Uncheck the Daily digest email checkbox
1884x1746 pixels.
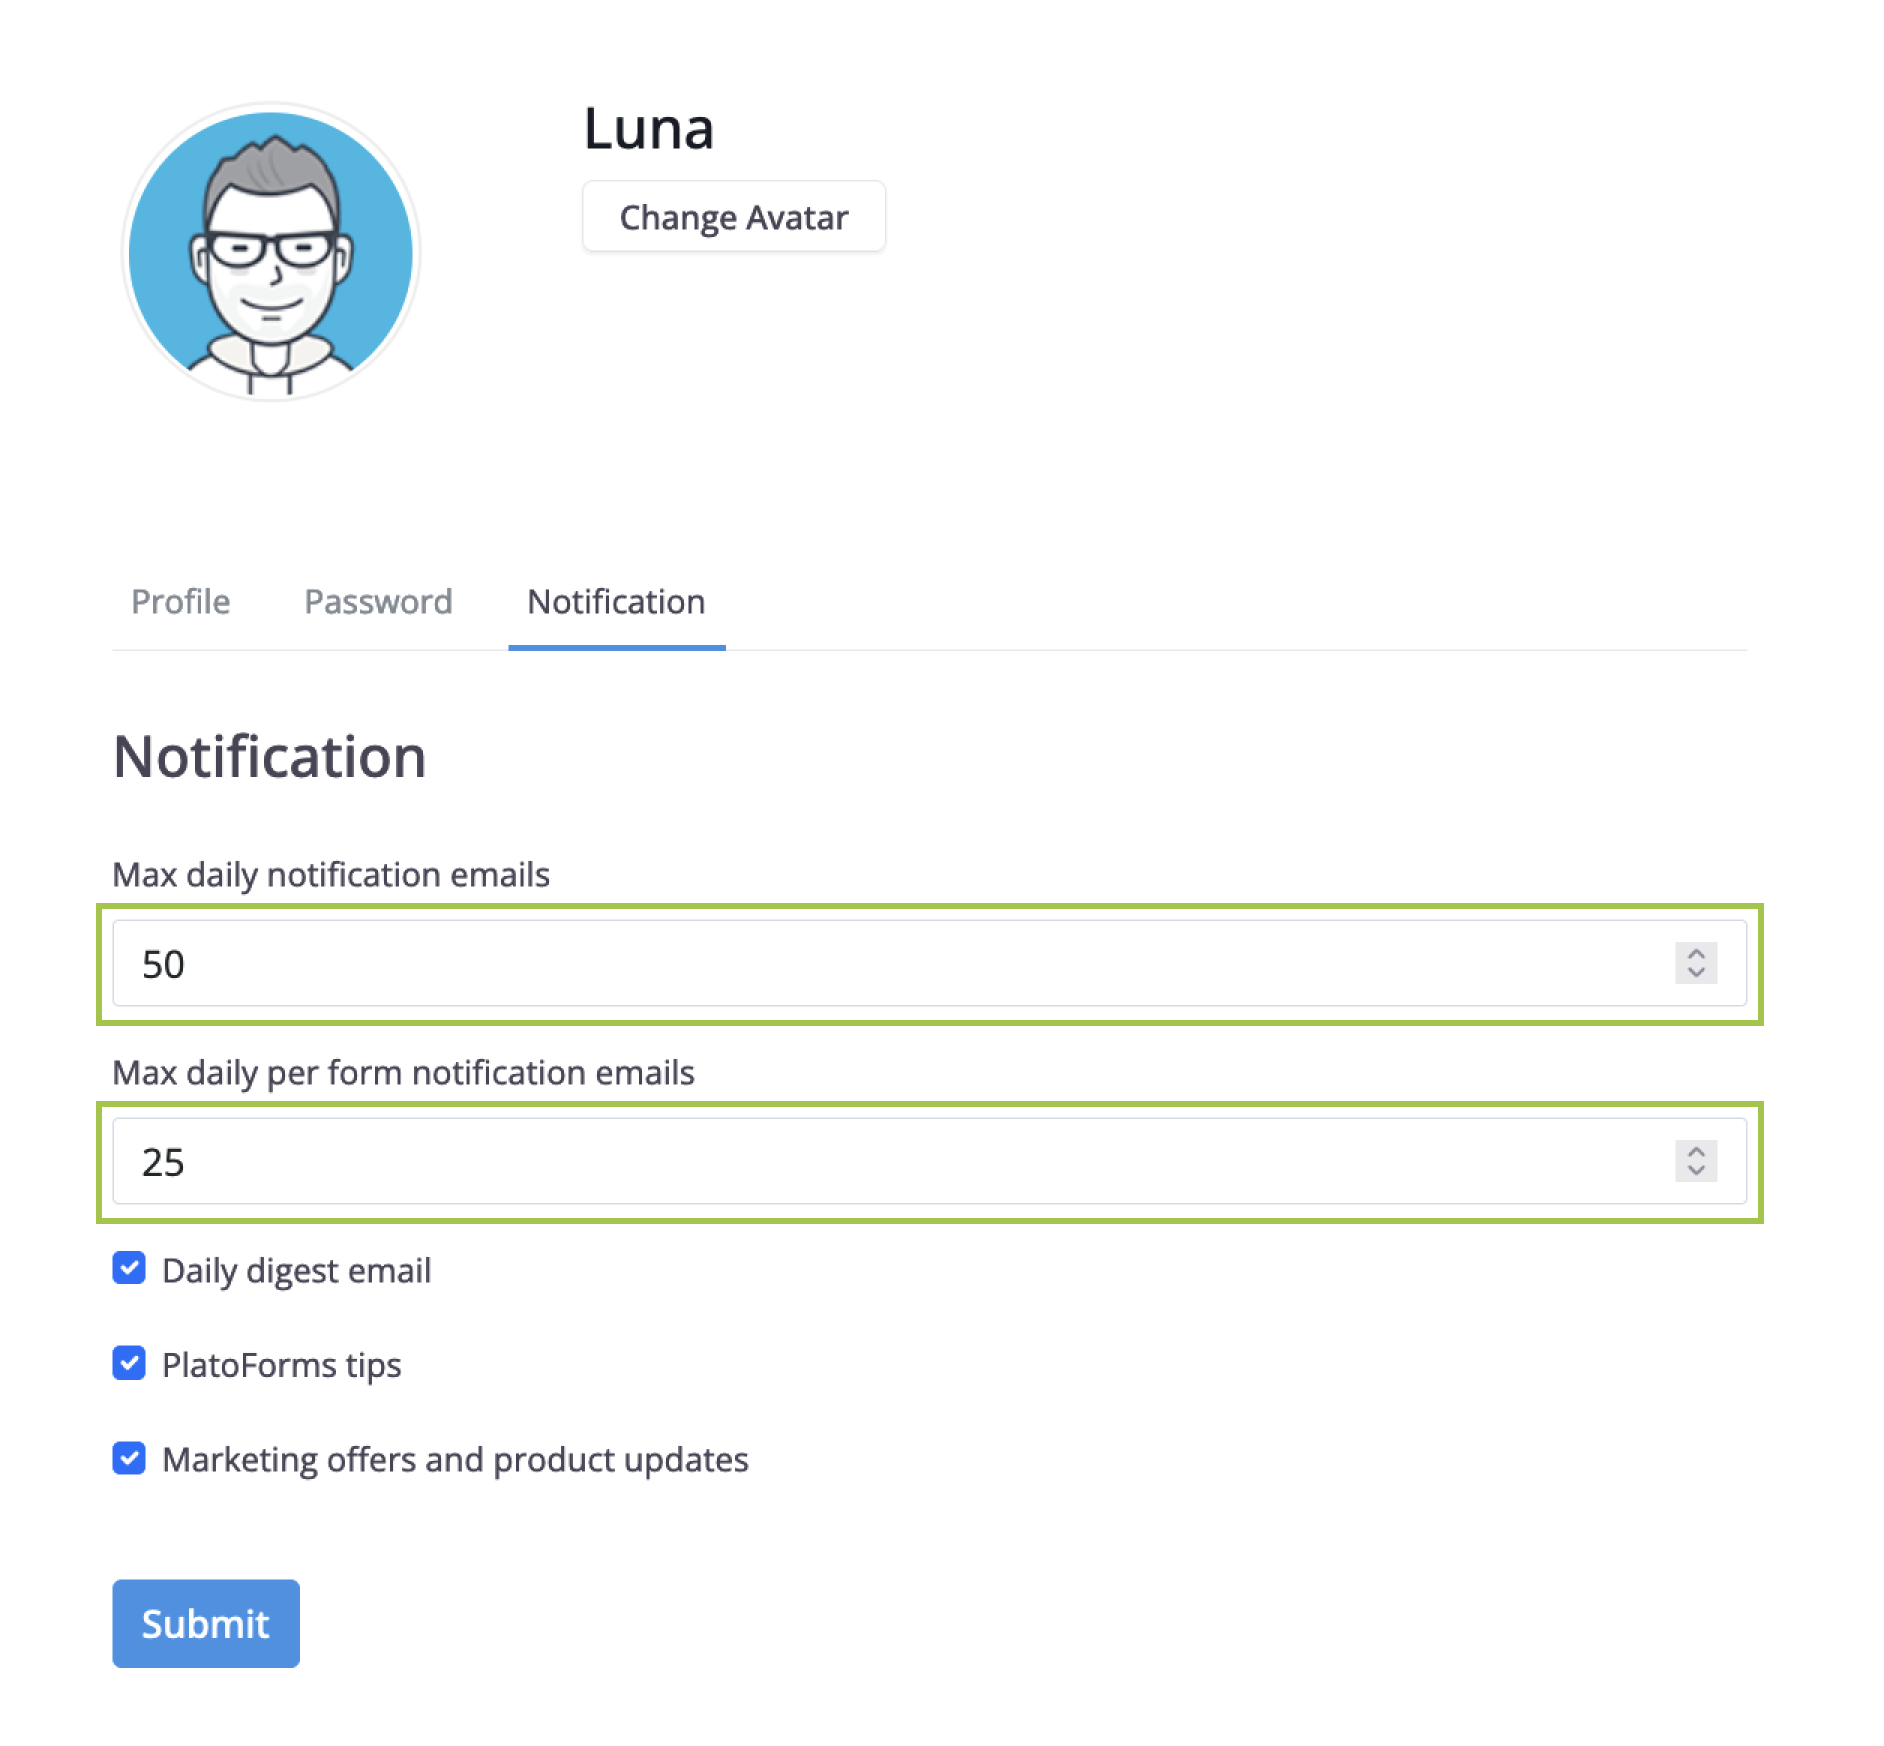click(x=129, y=1268)
